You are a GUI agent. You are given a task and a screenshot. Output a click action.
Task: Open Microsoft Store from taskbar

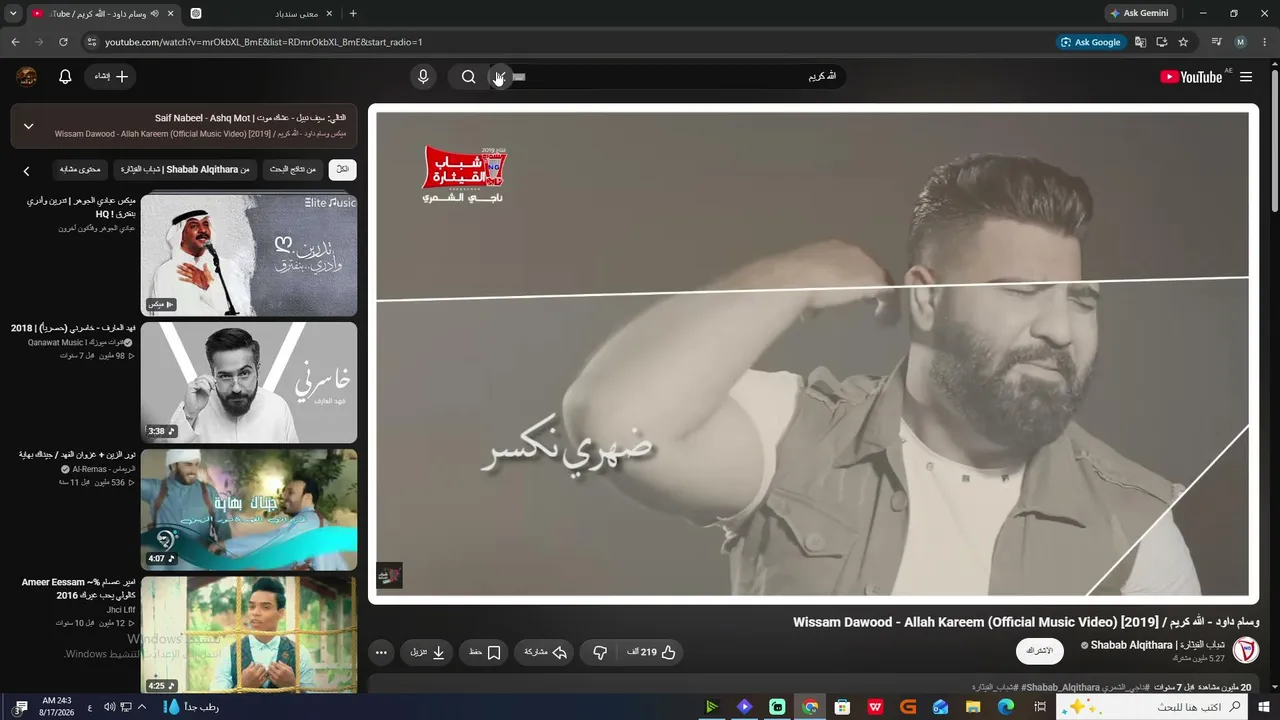(842, 707)
